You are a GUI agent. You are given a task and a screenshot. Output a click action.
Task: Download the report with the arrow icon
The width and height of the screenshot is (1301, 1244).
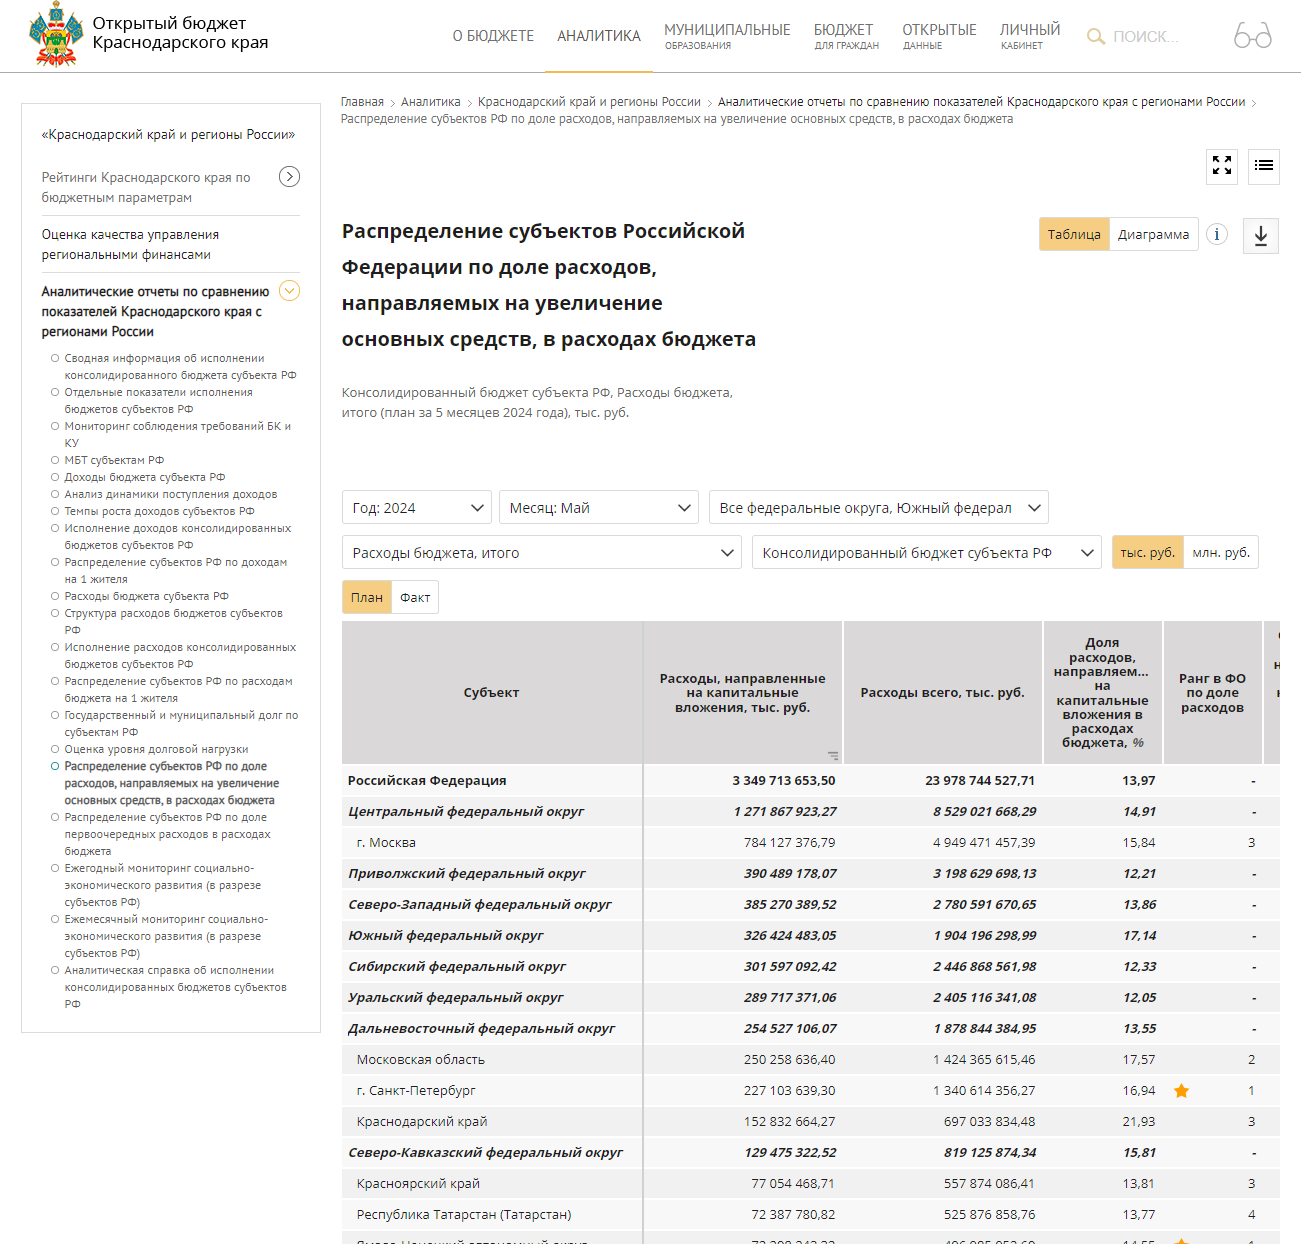(x=1260, y=236)
